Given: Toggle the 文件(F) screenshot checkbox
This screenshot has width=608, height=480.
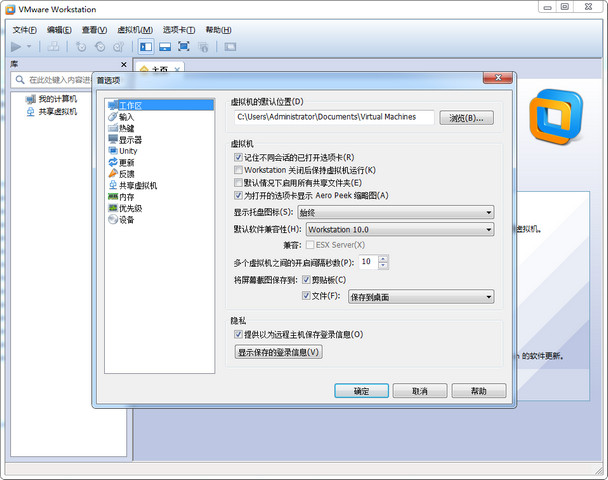Looking at the screenshot, I should tap(306, 296).
